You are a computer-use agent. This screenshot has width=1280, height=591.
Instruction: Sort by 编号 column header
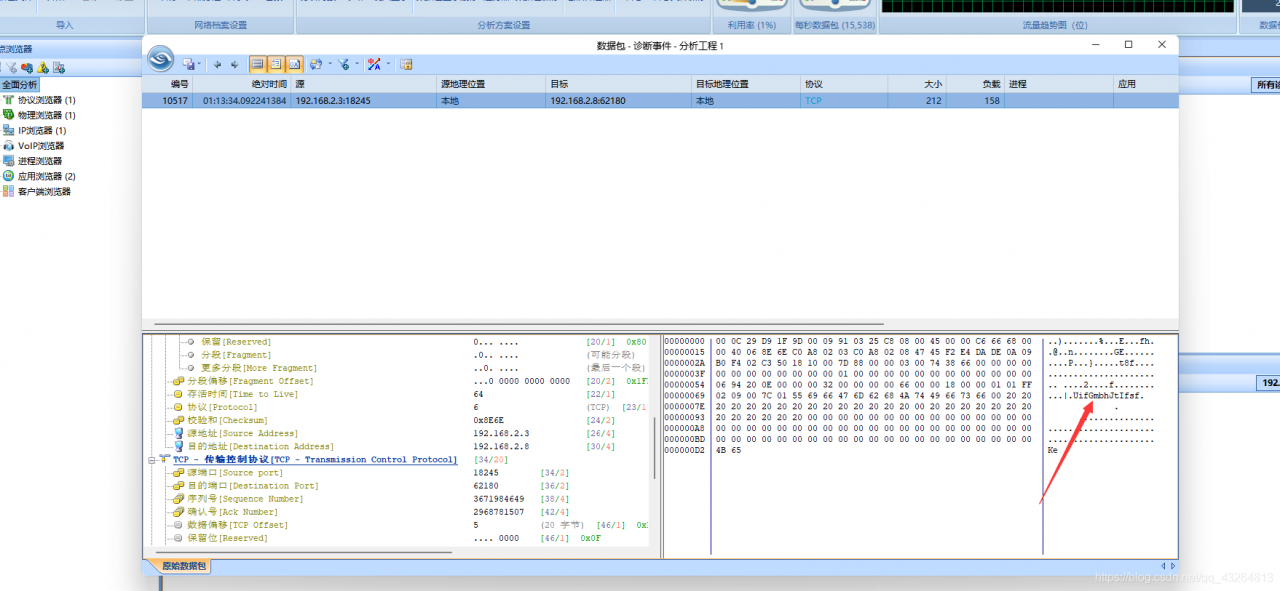pyautogui.click(x=166, y=84)
